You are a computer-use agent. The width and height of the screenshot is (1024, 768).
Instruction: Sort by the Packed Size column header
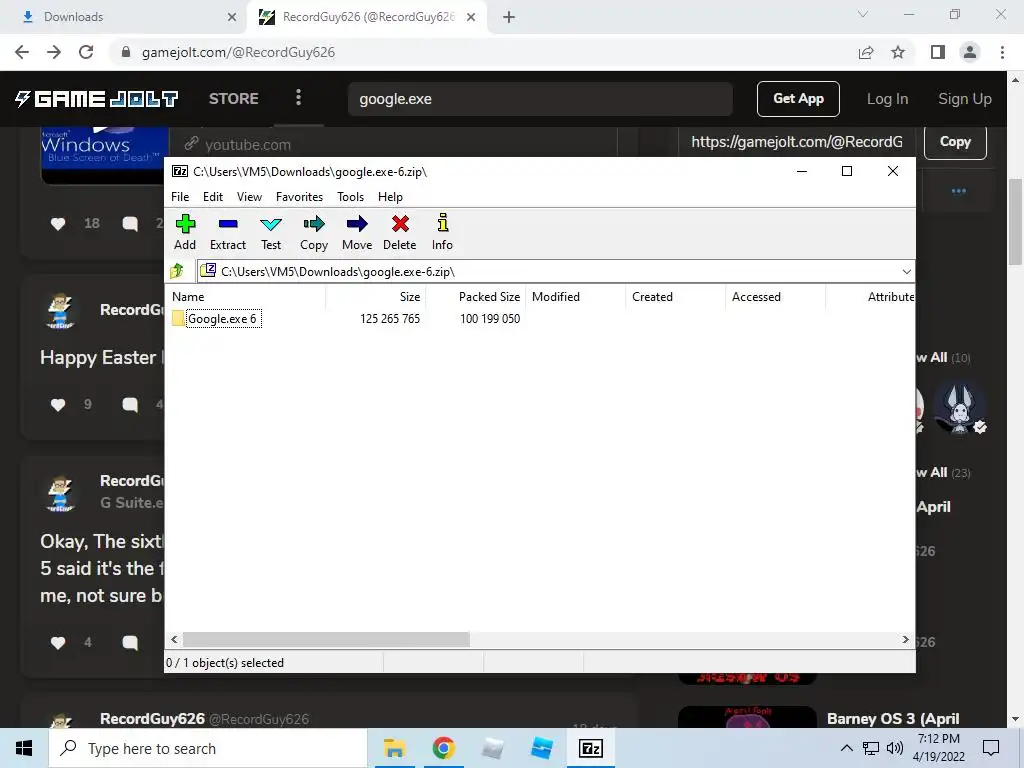[x=475, y=296]
